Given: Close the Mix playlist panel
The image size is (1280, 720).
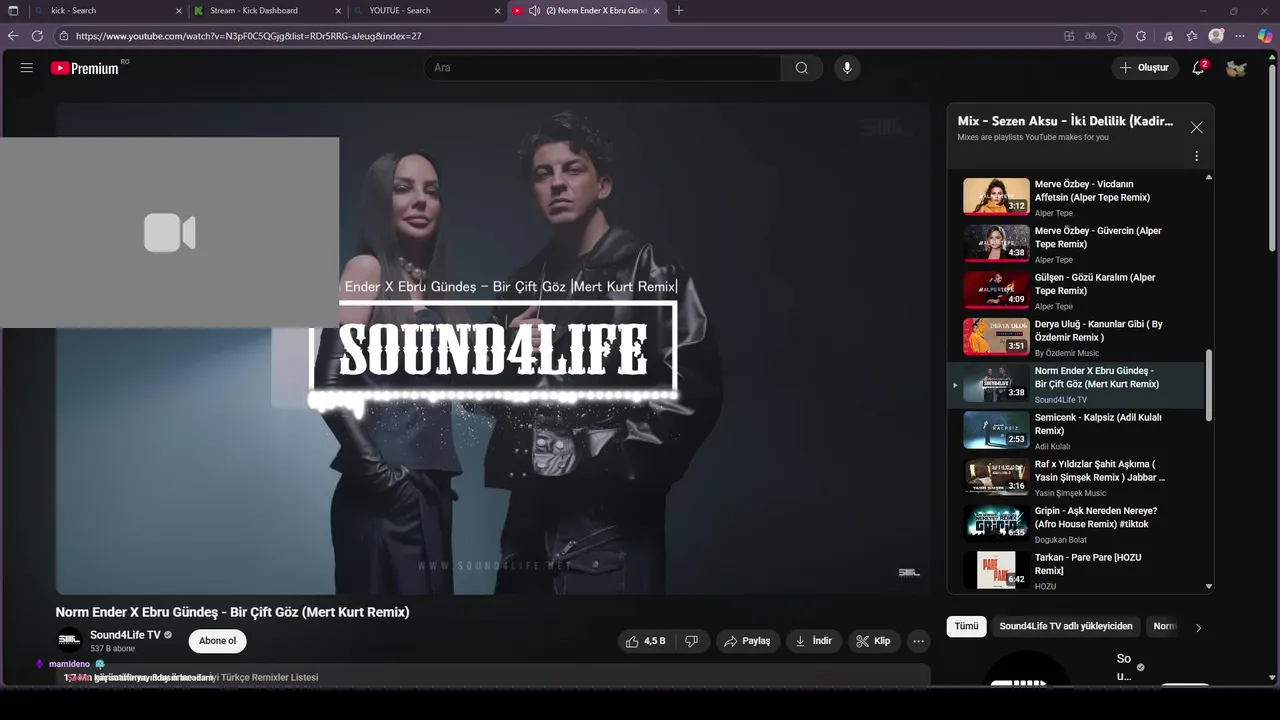Looking at the screenshot, I should tap(1196, 127).
